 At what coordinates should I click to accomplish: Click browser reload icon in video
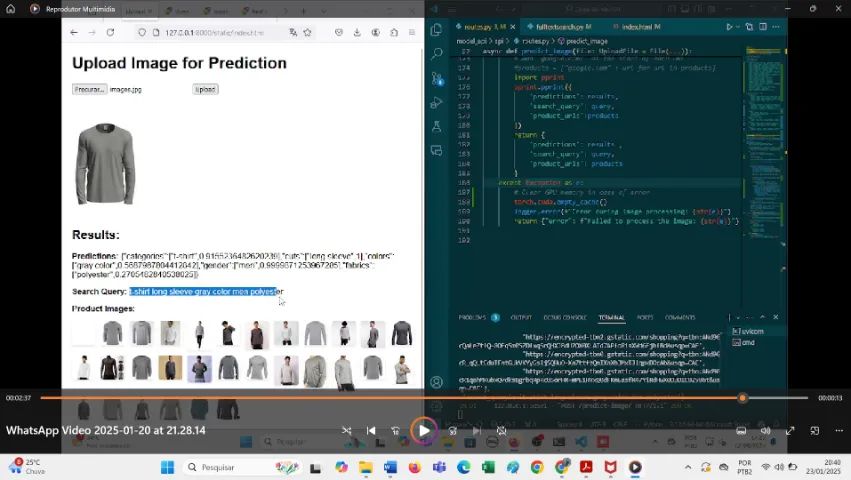coord(110,33)
